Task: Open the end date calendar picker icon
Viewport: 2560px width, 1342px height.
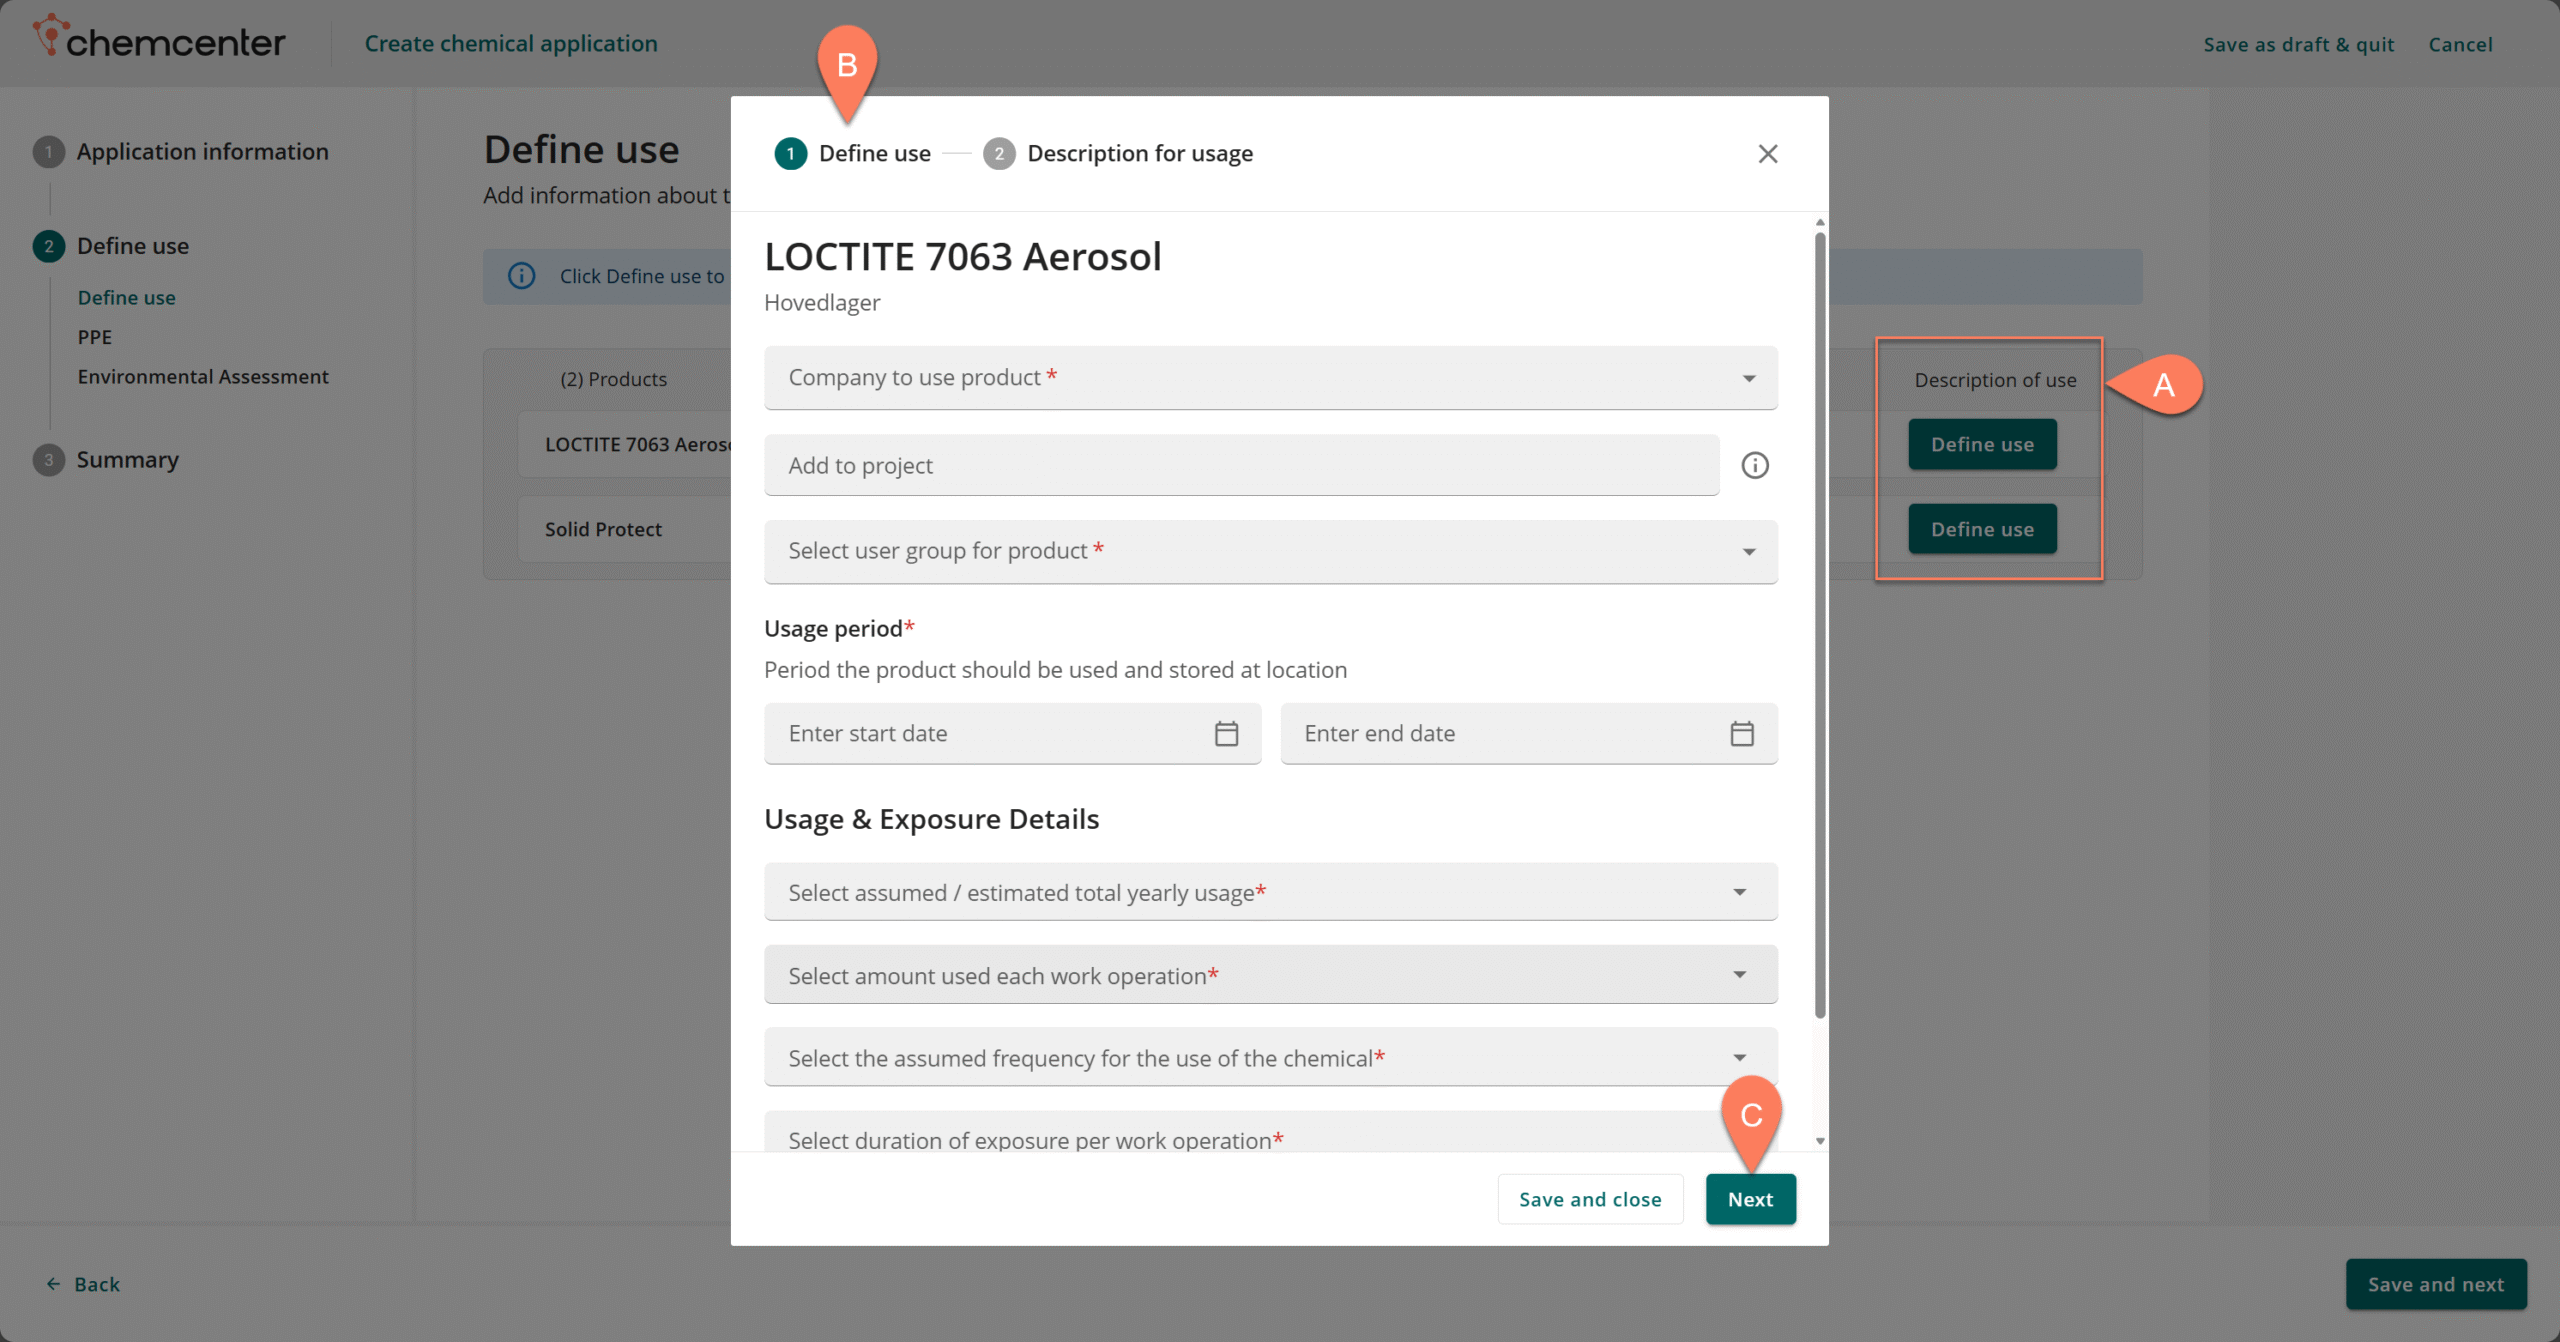Action: (x=1741, y=733)
